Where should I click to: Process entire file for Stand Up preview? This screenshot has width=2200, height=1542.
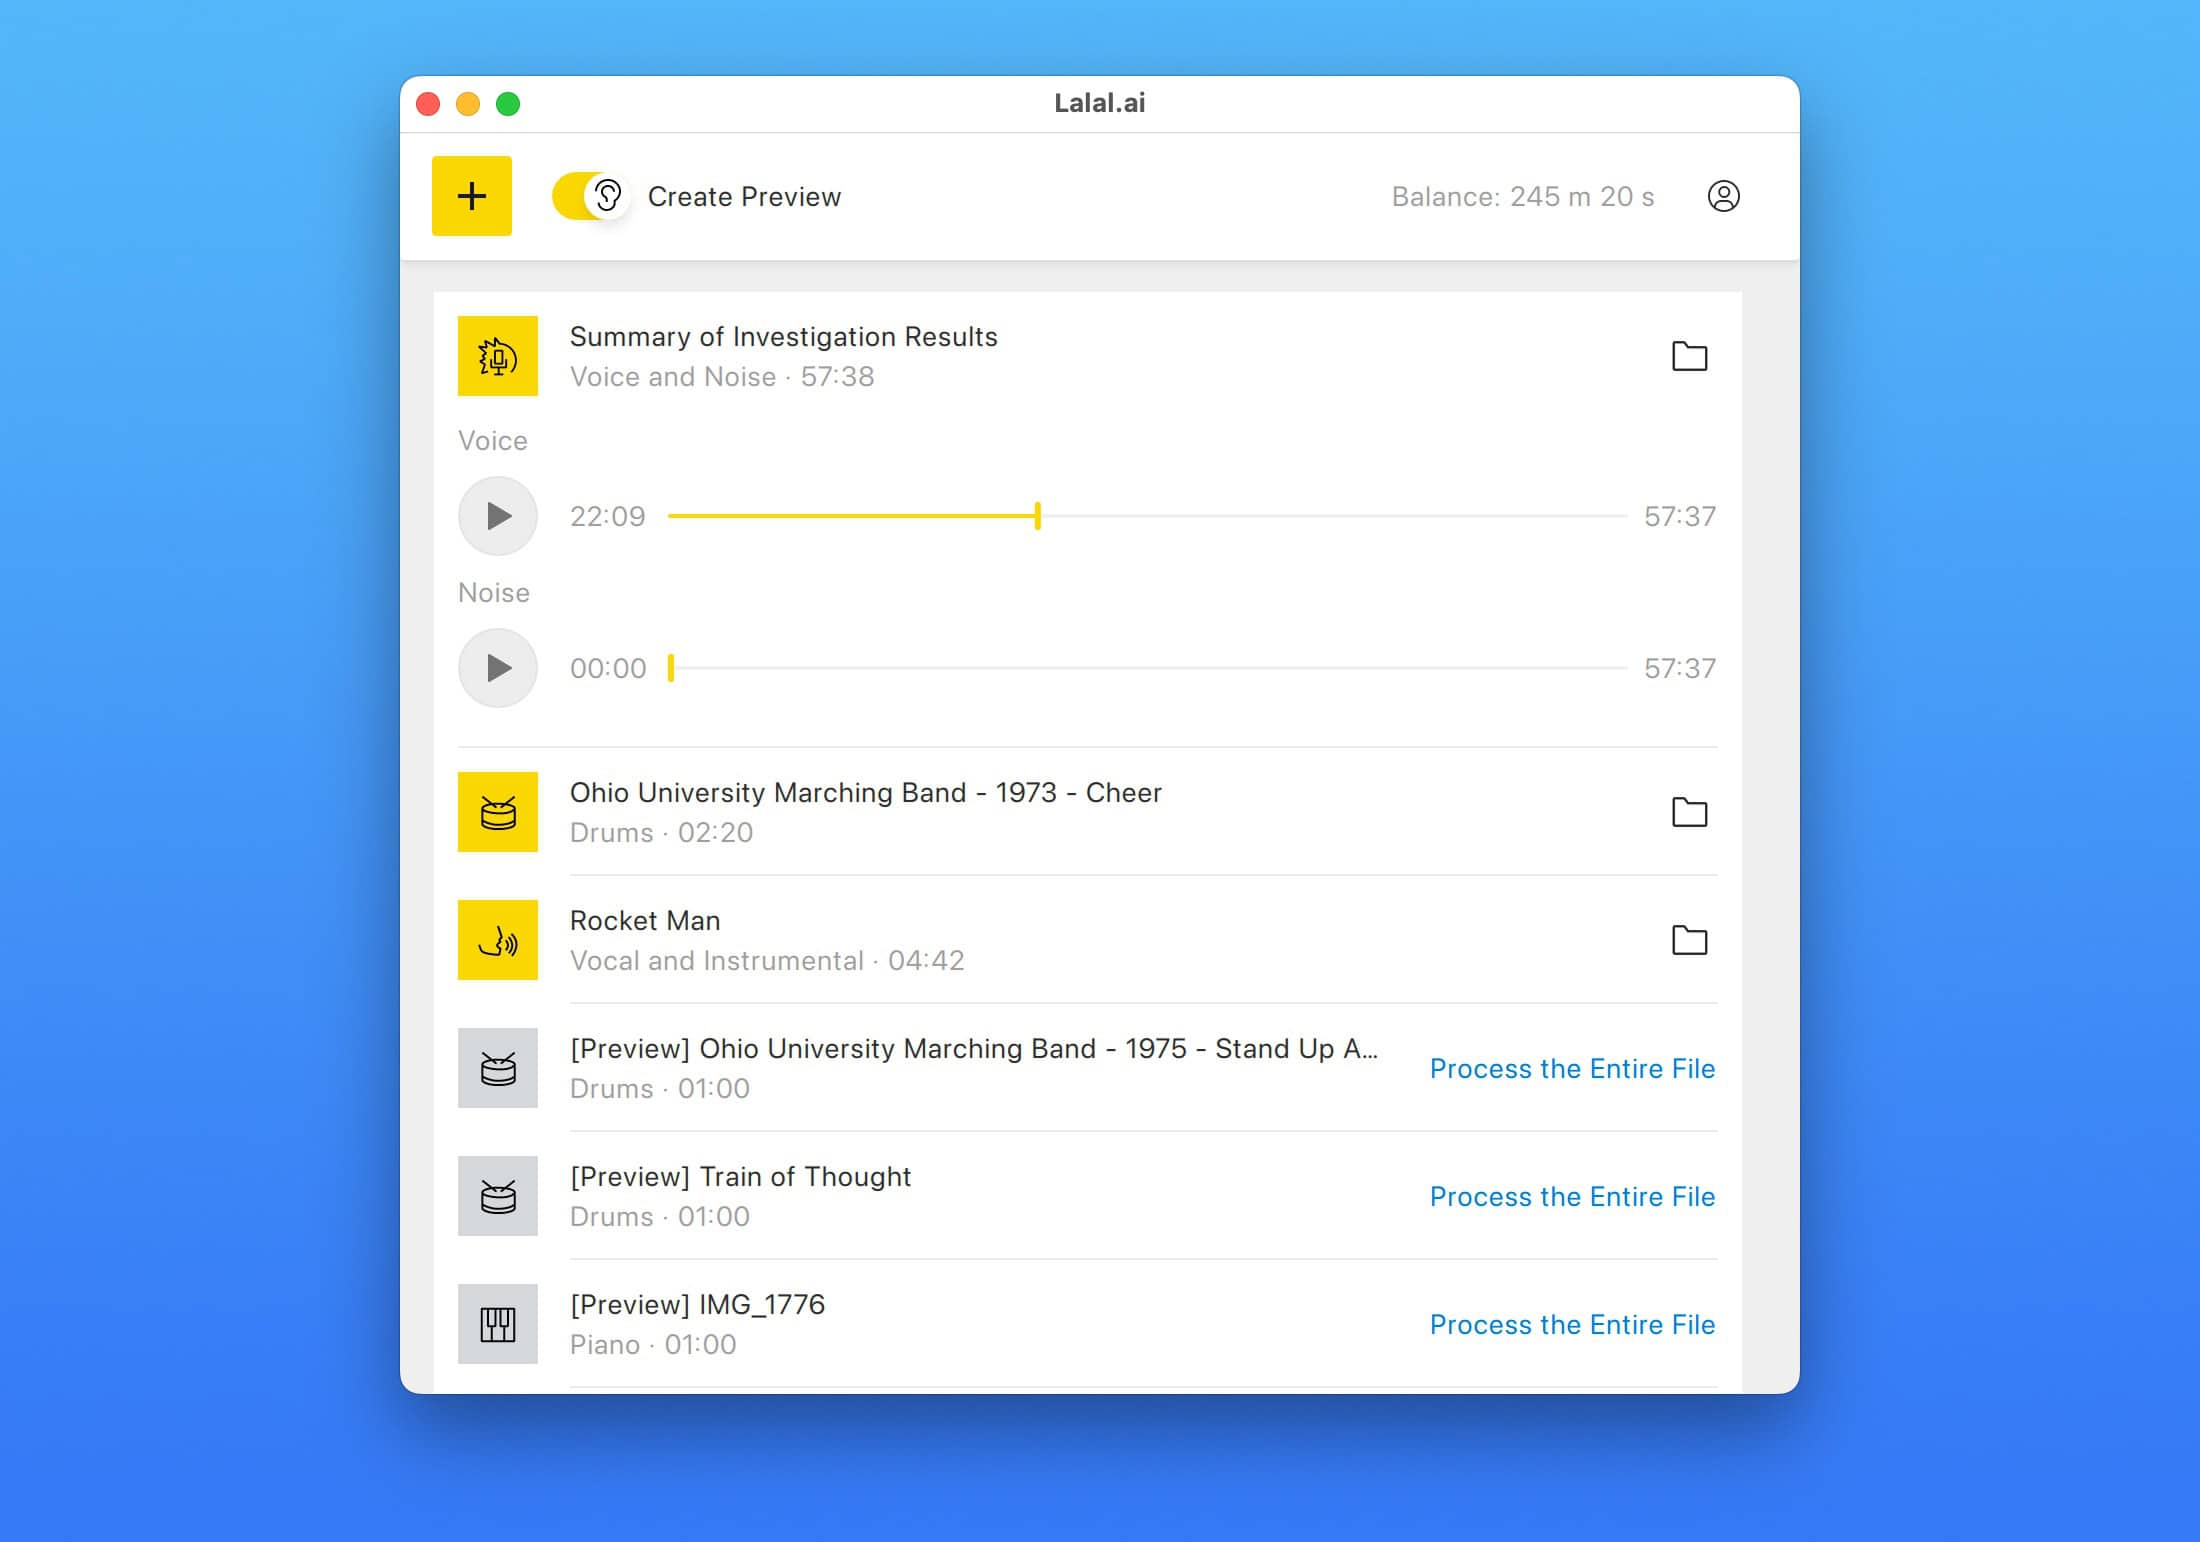tap(1571, 1068)
